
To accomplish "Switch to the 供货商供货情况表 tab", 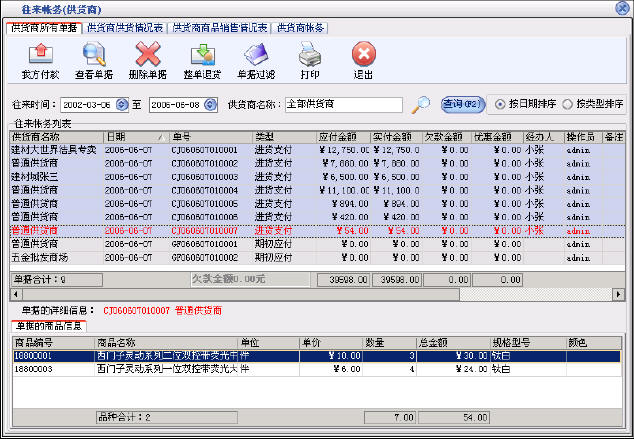I will pyautogui.click(x=127, y=27).
